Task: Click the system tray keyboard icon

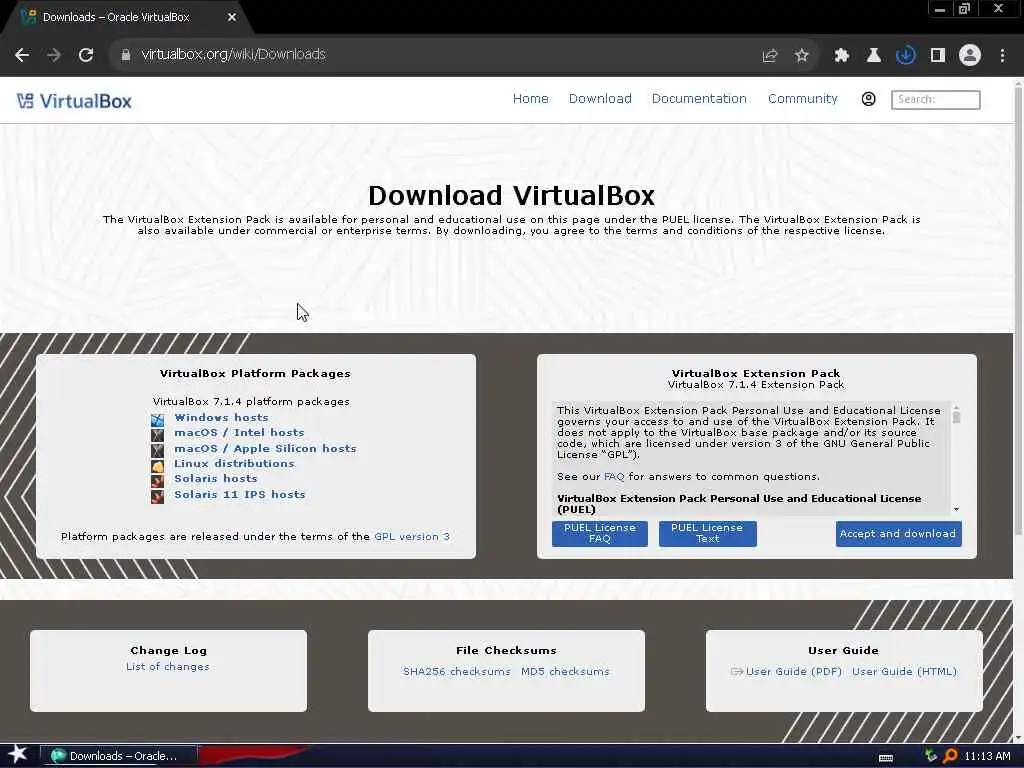Action: (886, 758)
